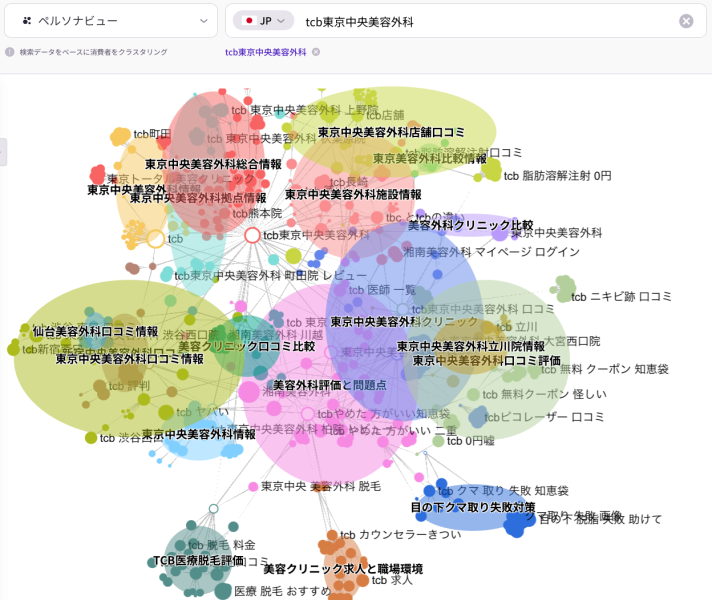Viewport: 712px width, 600px height.
Task: Click cluster label 美容クリニック口コミ比較
Action: click(x=247, y=346)
